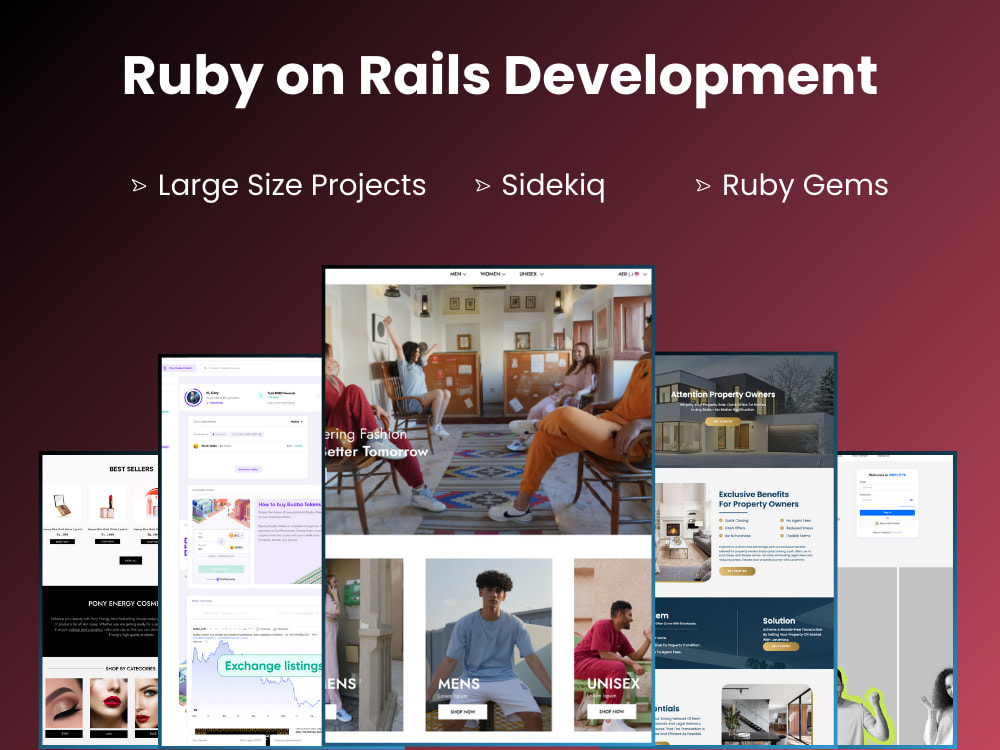Screen dimensions: 1000x750
Task: Click the Quick Closing benefit bullet
Action: 733,520
